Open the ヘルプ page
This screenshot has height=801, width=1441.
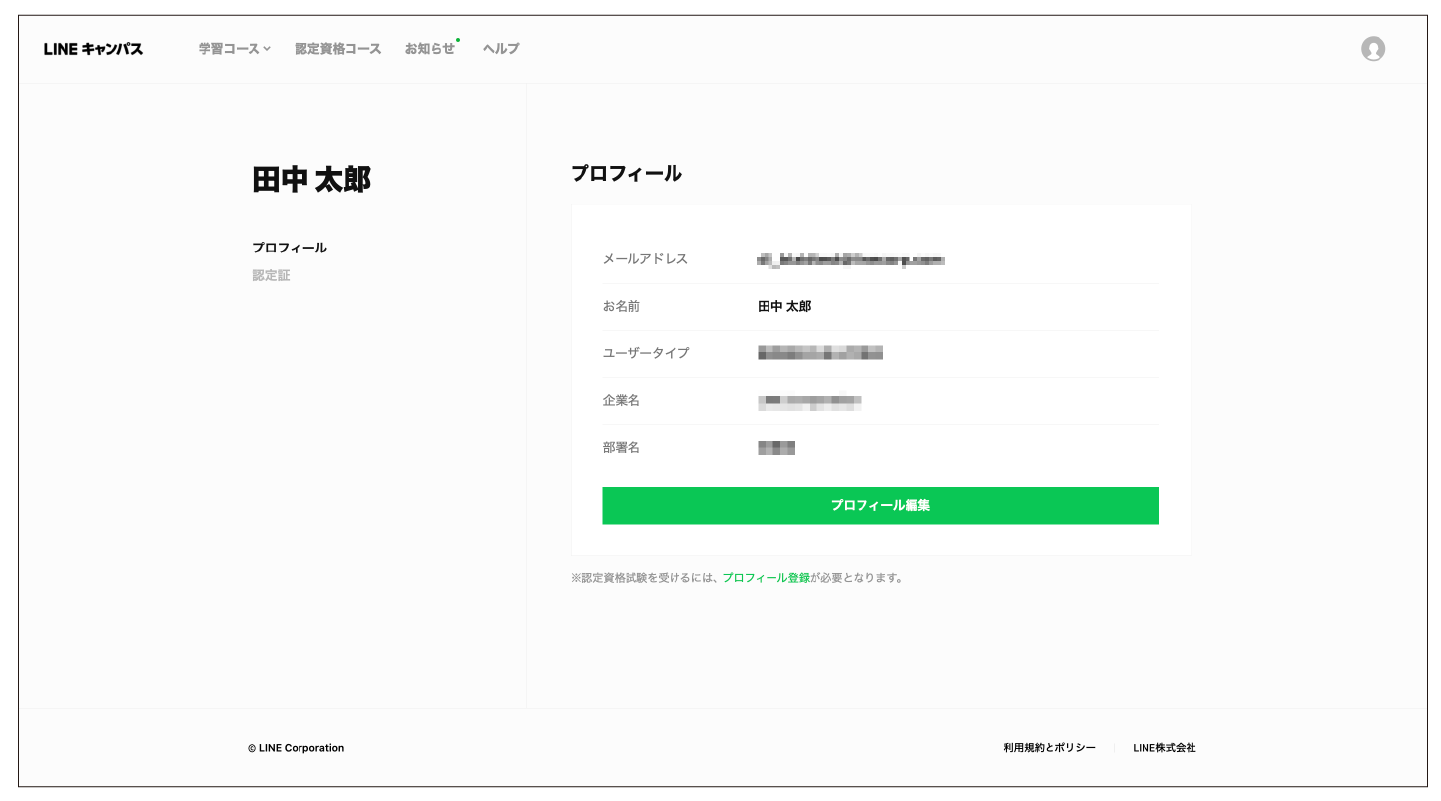500,49
